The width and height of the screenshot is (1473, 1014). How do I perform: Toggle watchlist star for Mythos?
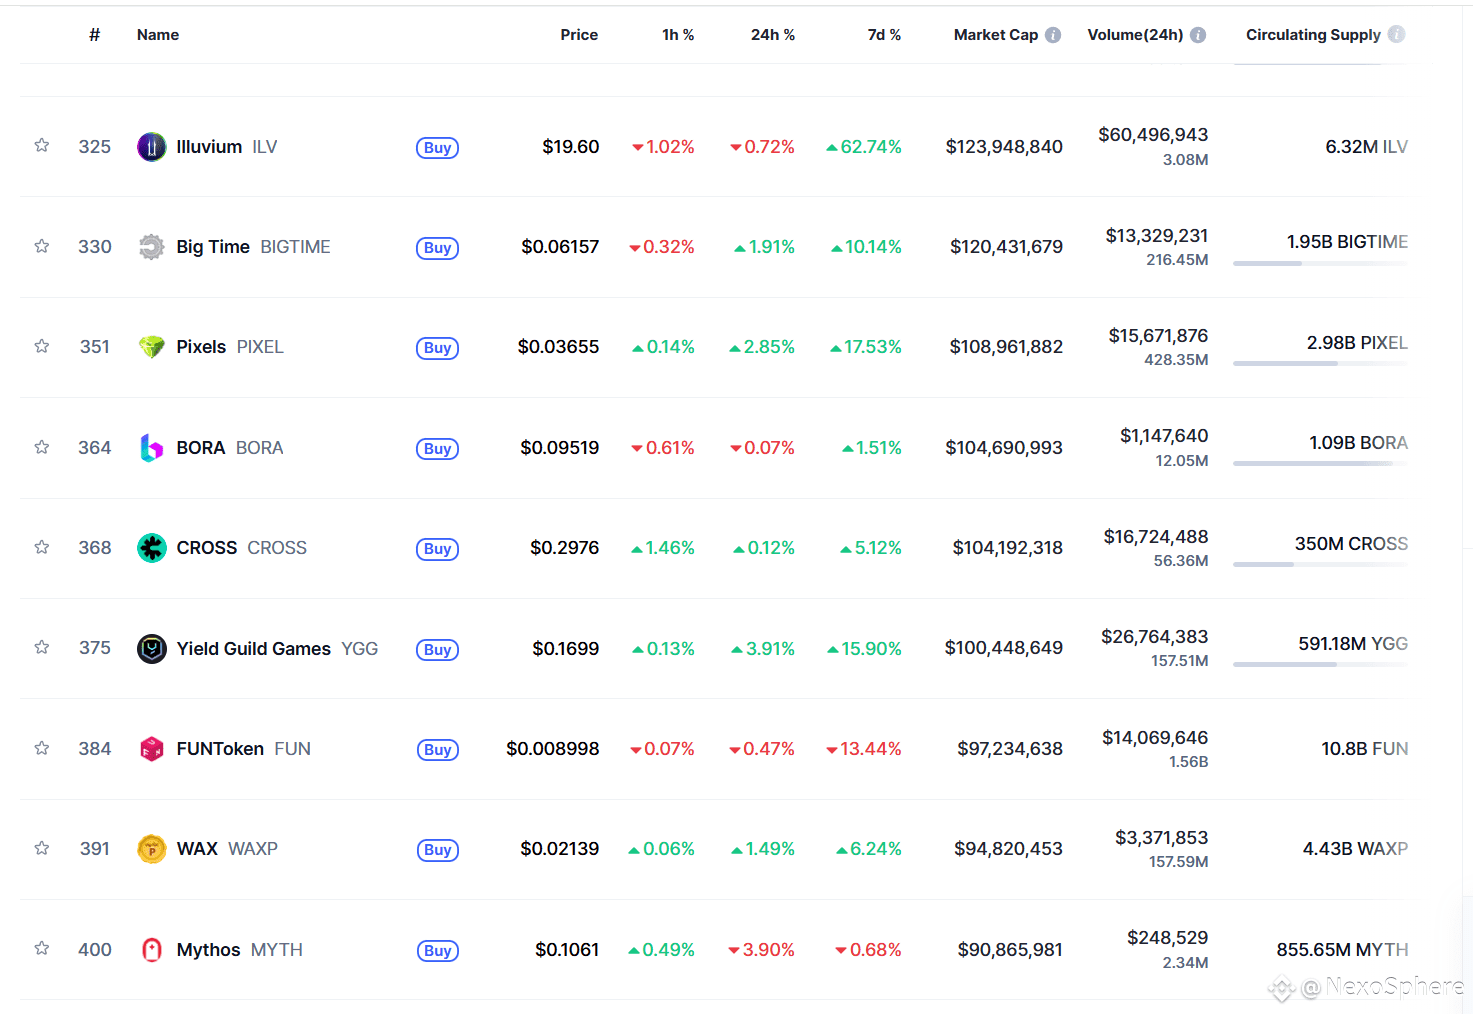pyautogui.click(x=42, y=948)
